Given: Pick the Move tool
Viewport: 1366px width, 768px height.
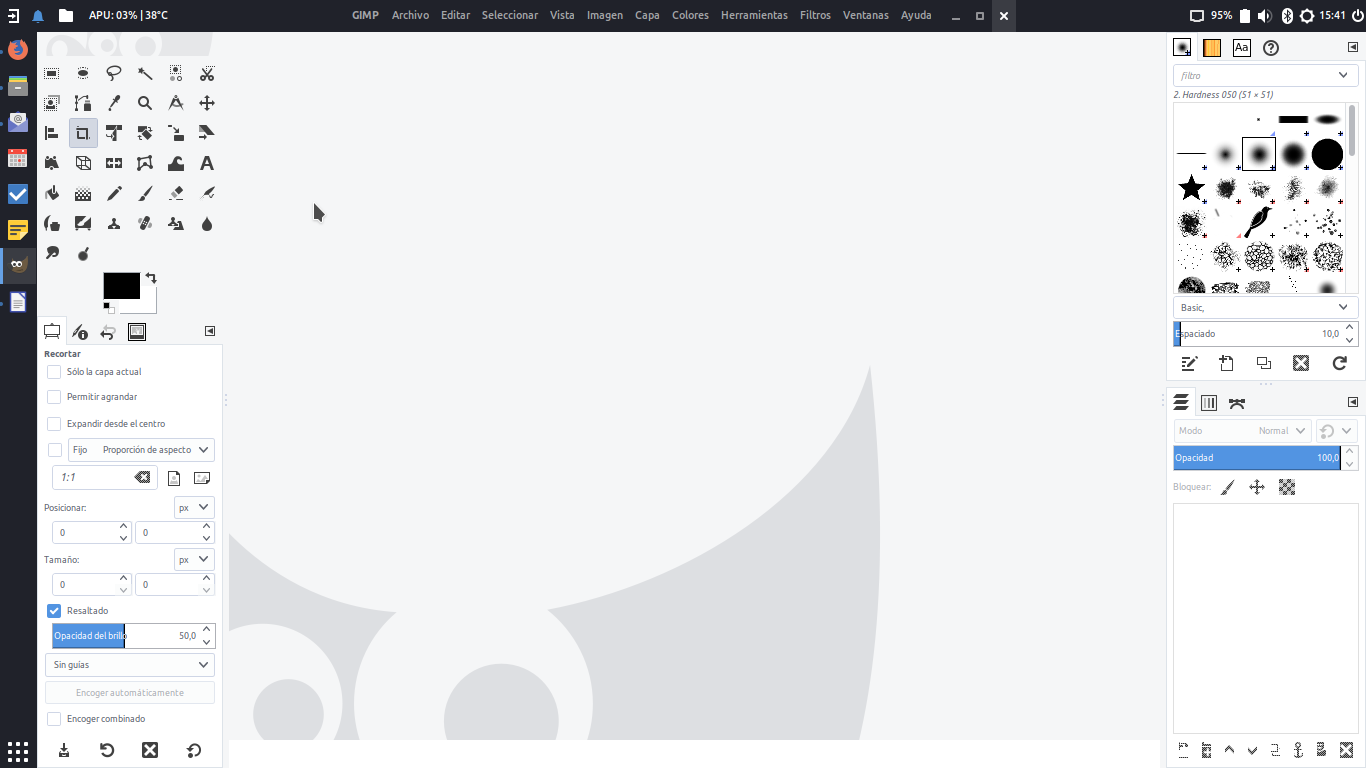Looking at the screenshot, I should (207, 103).
